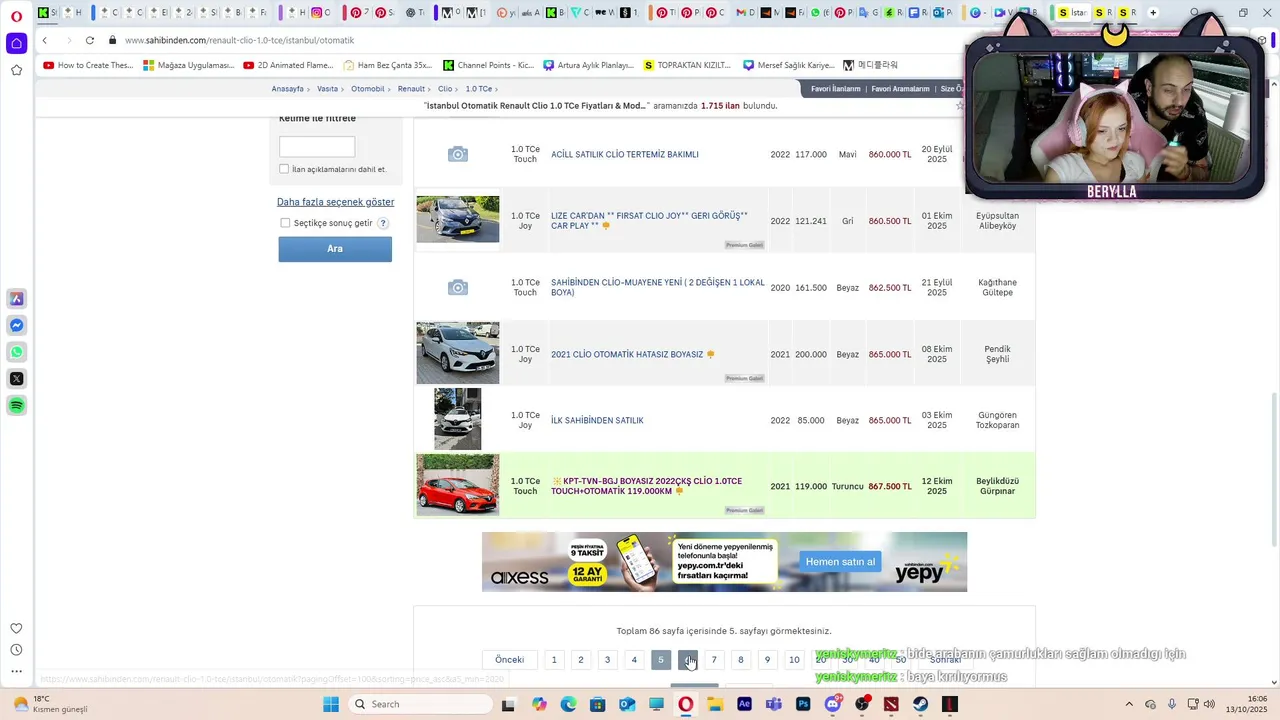Screen dimensions: 1280x720
Task: Open listing 'İLK SAHİBİNDEN SATILIK'
Action: click(597, 421)
